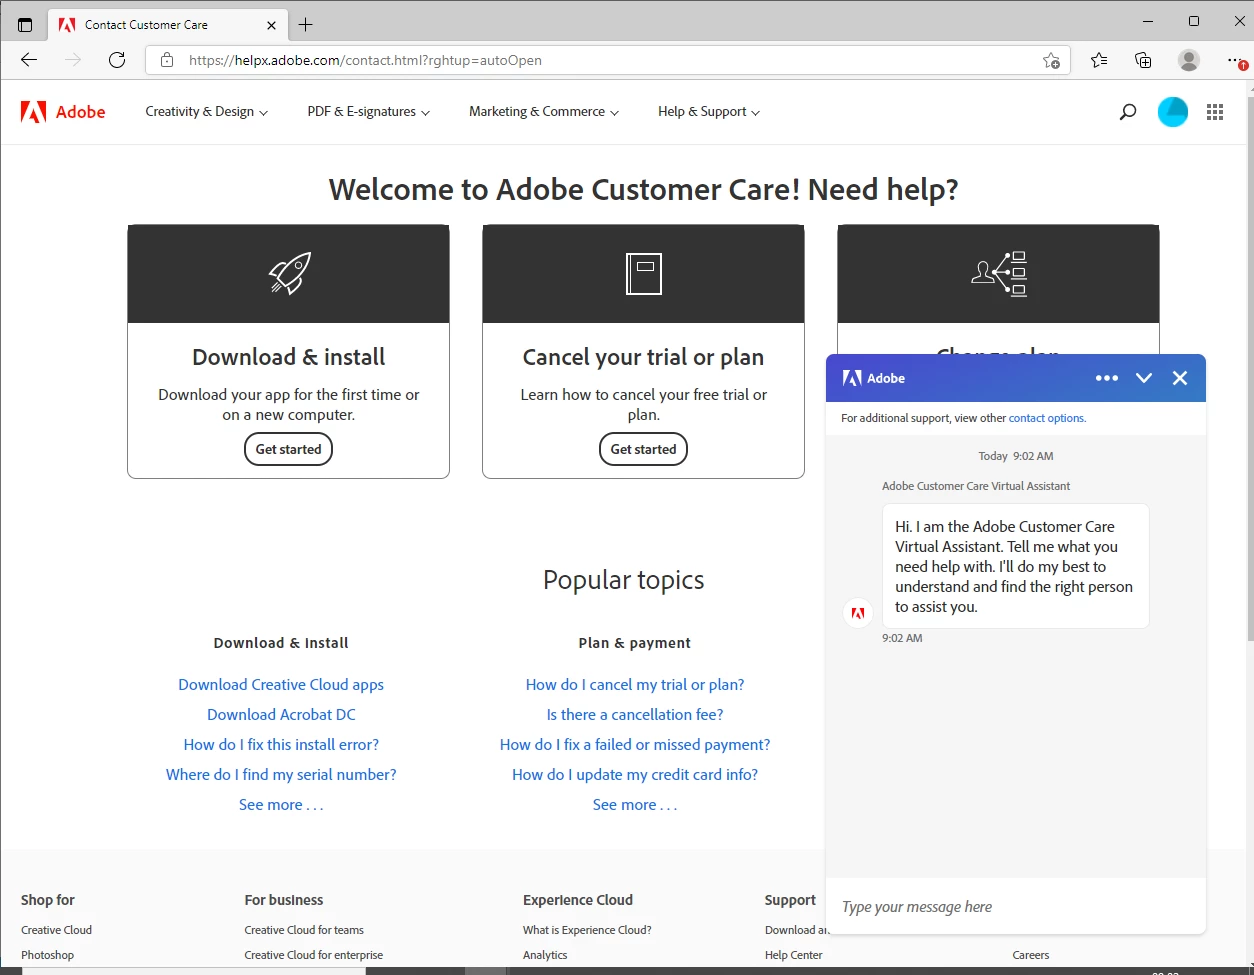1254x975 pixels.
Task: Open the app switcher grid icon
Action: click(x=1215, y=112)
